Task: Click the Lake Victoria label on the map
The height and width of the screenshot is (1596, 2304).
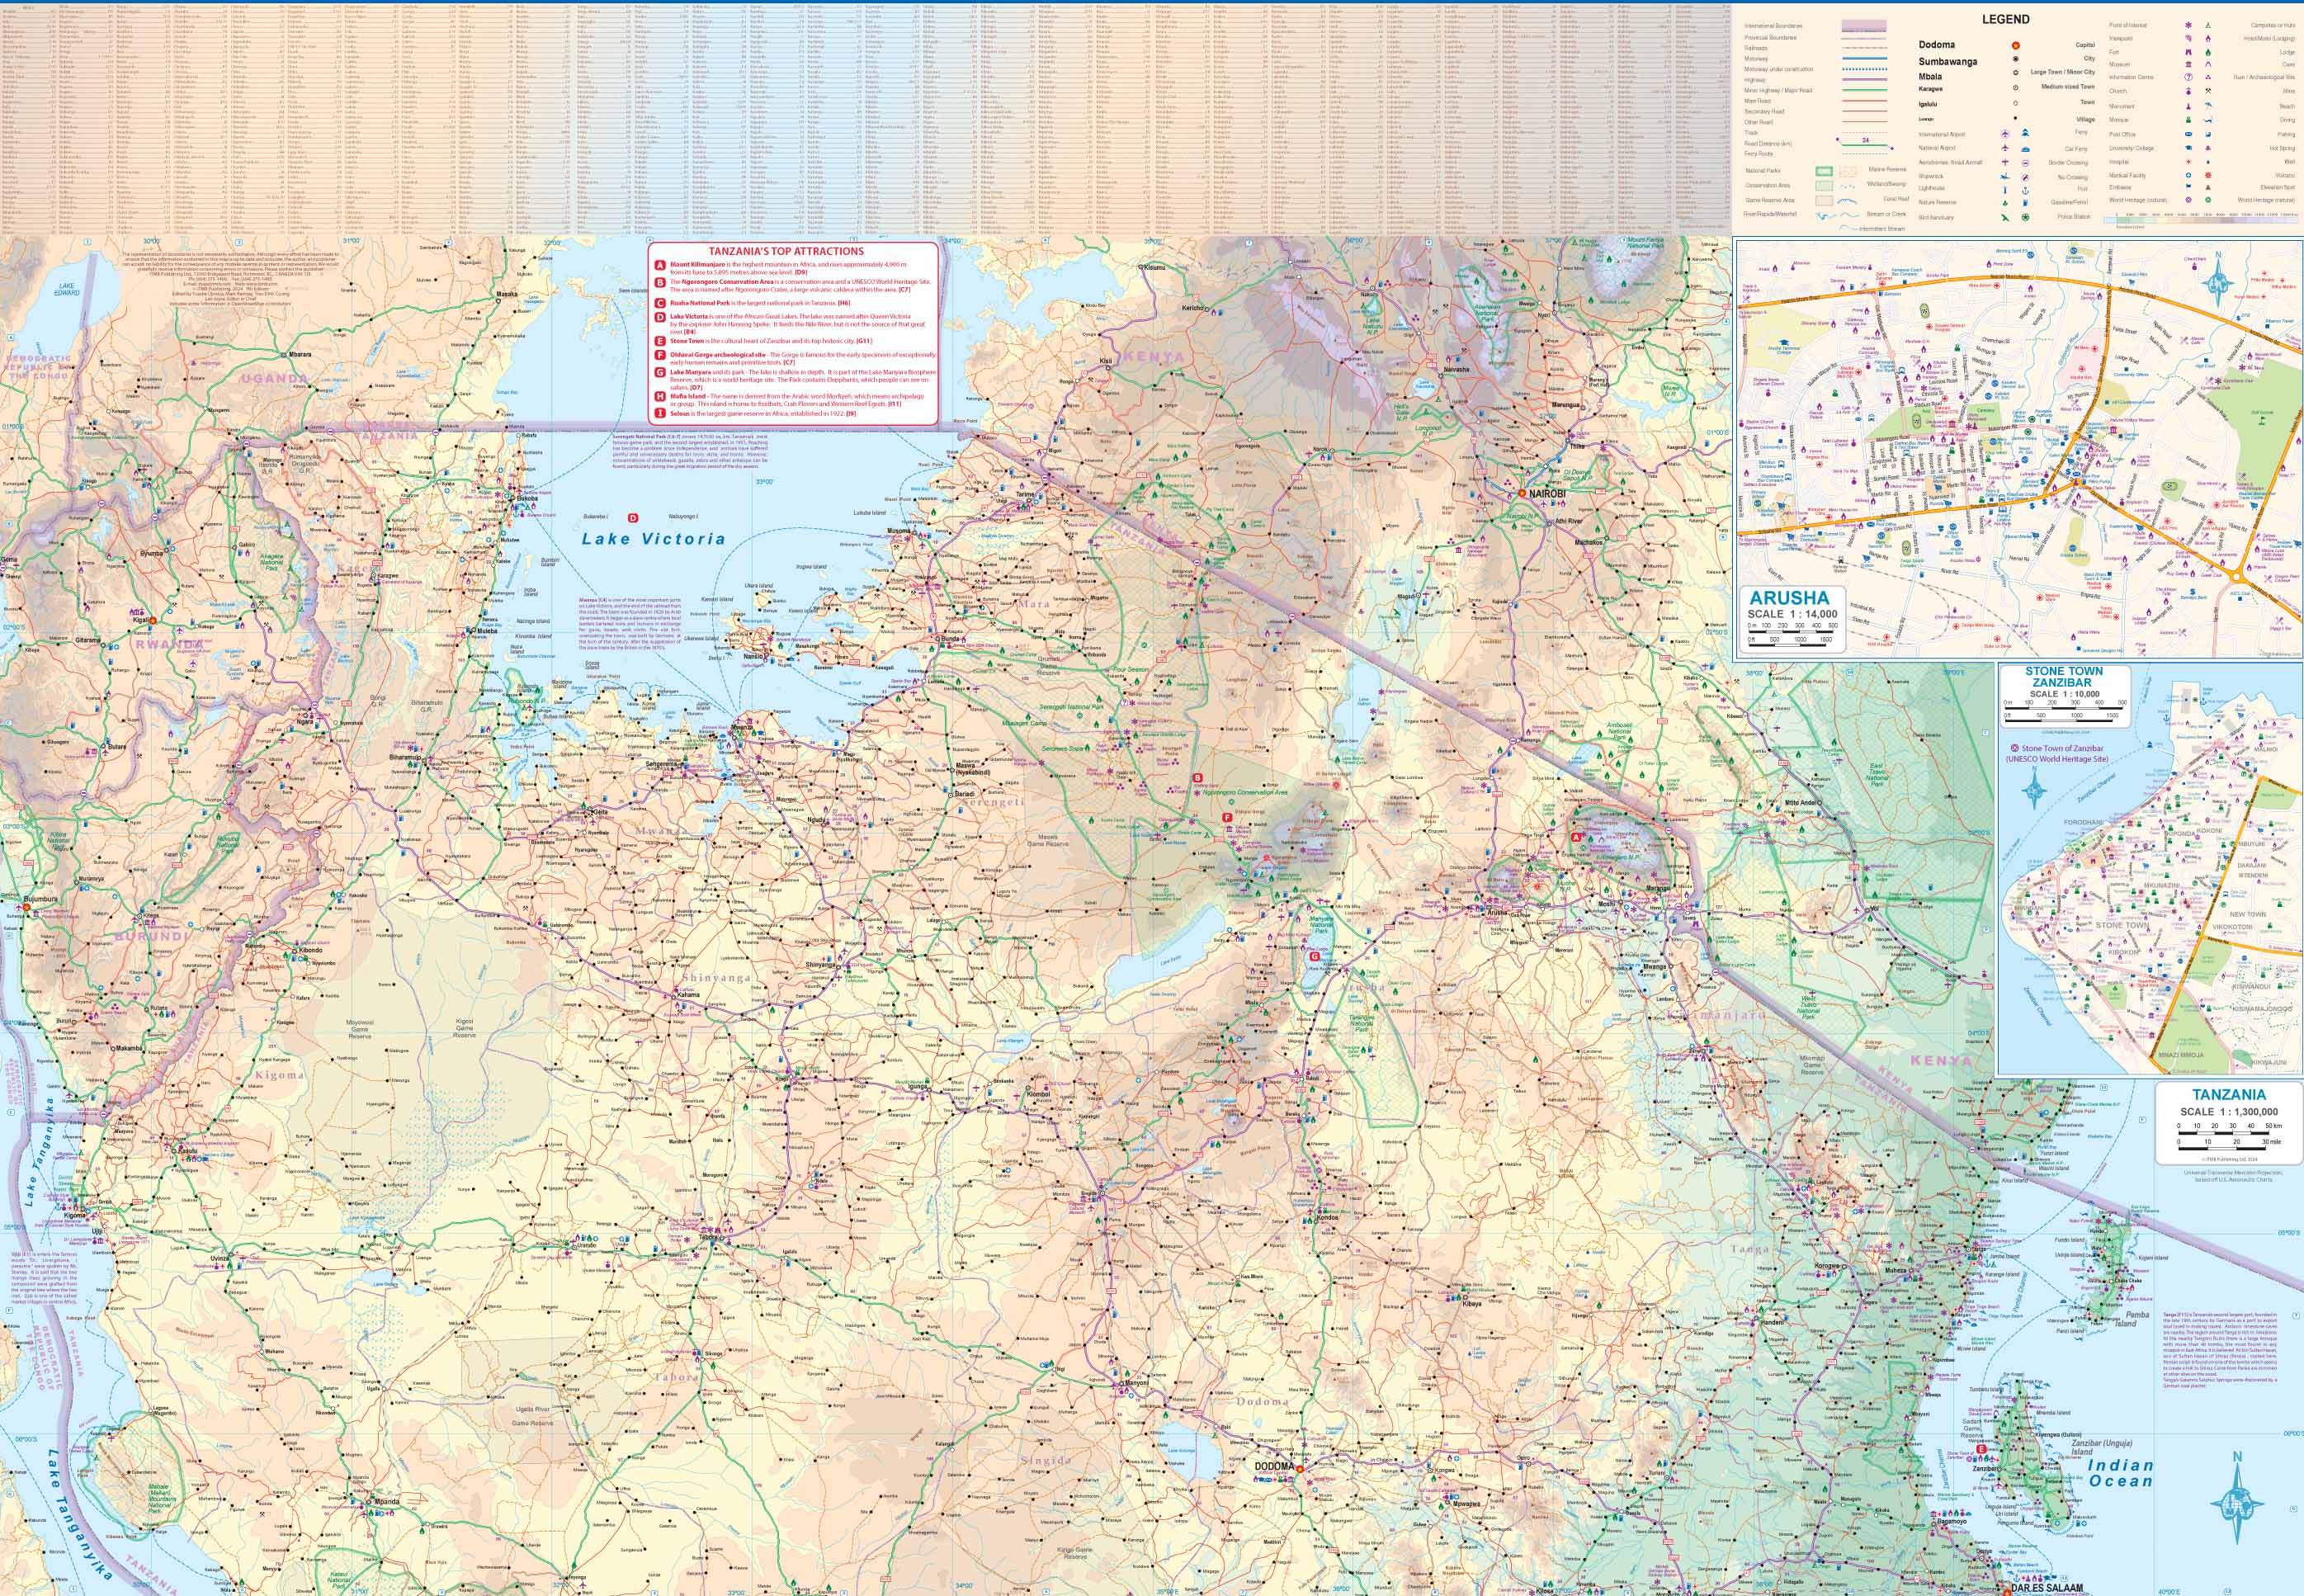Action: [653, 539]
